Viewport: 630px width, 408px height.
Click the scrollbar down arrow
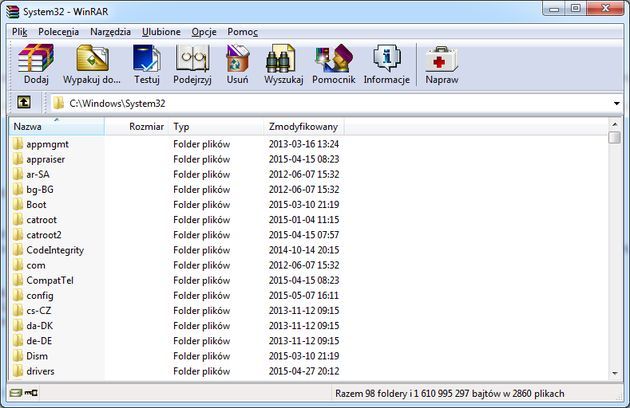[x=614, y=373]
